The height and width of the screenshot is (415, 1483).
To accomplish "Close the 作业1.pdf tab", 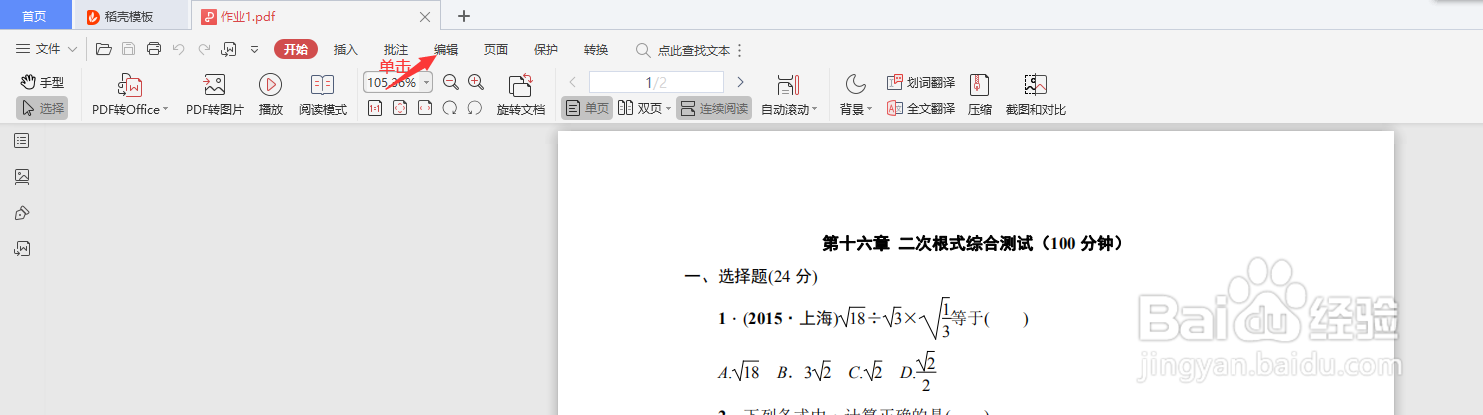I will pos(425,16).
